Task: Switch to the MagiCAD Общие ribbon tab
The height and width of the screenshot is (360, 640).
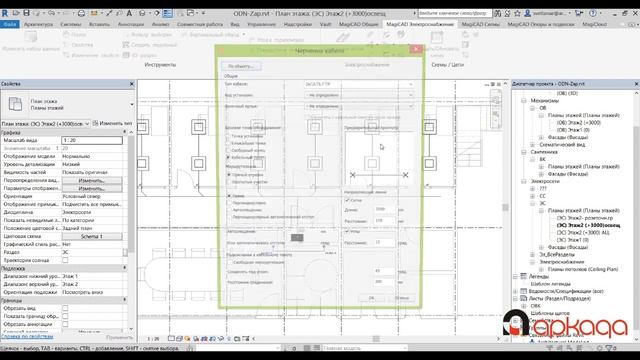Action: (358, 24)
